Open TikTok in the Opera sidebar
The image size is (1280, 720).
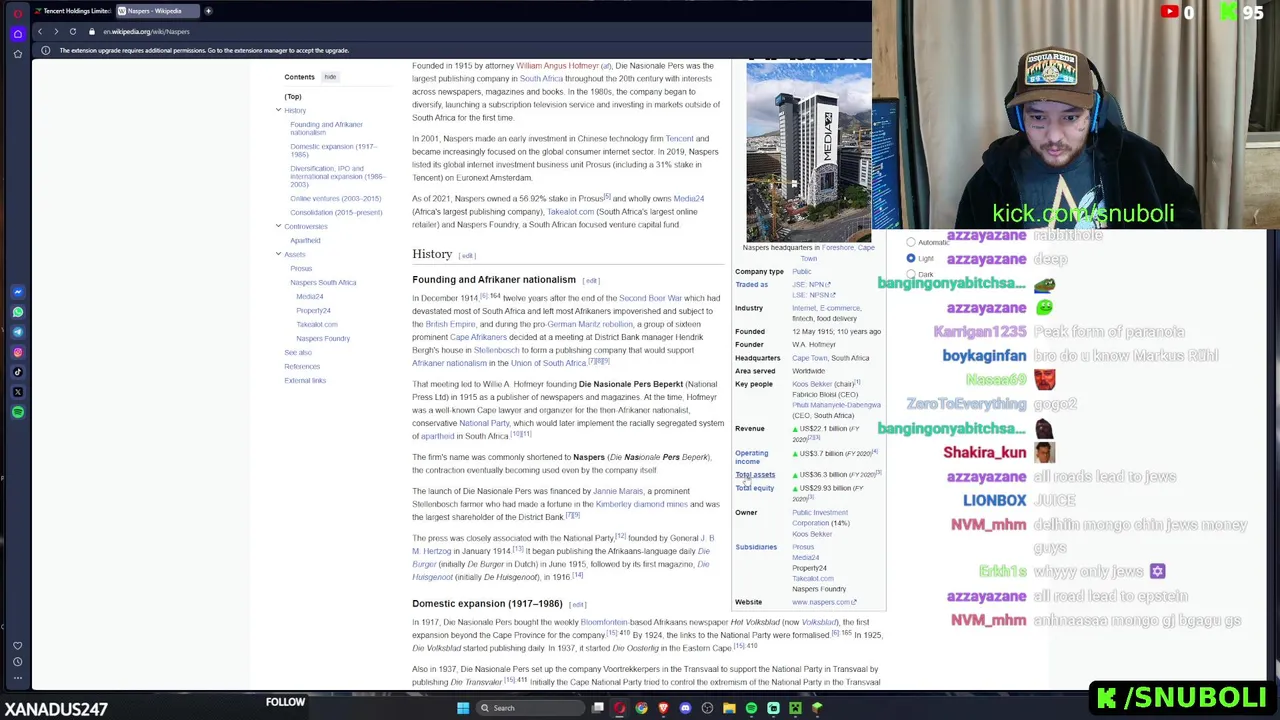coord(18,372)
